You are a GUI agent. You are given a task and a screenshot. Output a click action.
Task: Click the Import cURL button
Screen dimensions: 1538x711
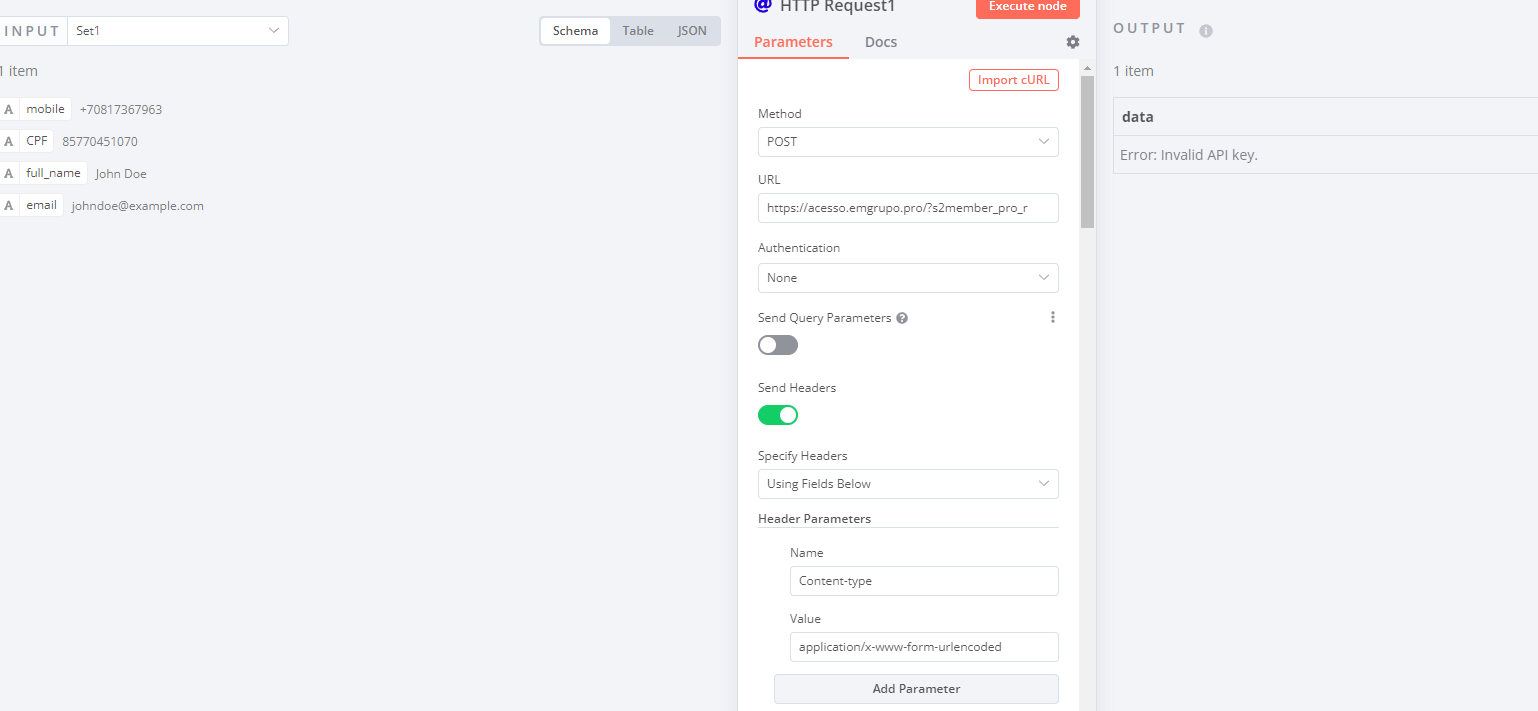[1013, 79]
